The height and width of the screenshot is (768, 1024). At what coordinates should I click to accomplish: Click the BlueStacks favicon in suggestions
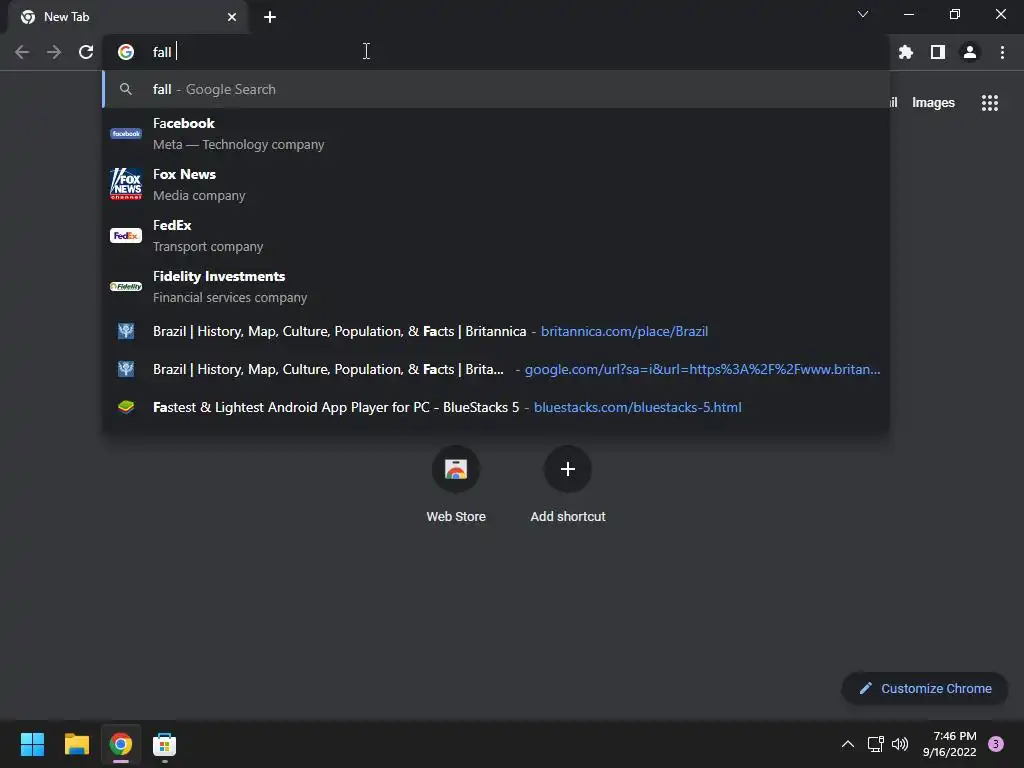tap(126, 407)
